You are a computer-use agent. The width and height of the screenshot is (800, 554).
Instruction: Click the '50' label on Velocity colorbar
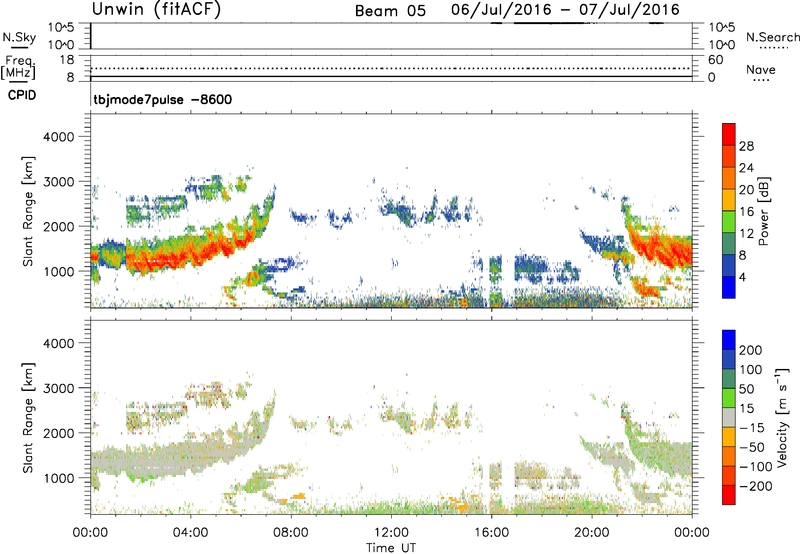(x=746, y=389)
